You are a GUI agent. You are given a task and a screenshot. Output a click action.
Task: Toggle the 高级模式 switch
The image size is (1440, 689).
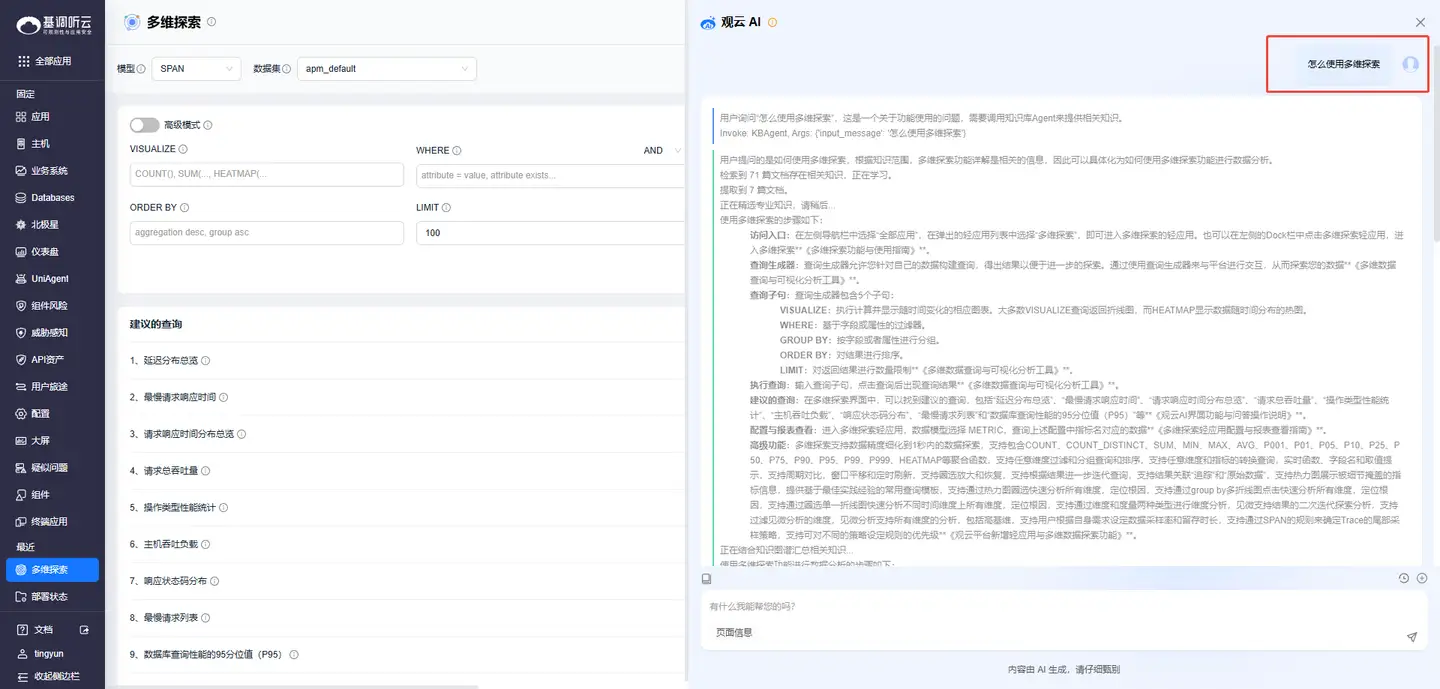[x=144, y=125]
